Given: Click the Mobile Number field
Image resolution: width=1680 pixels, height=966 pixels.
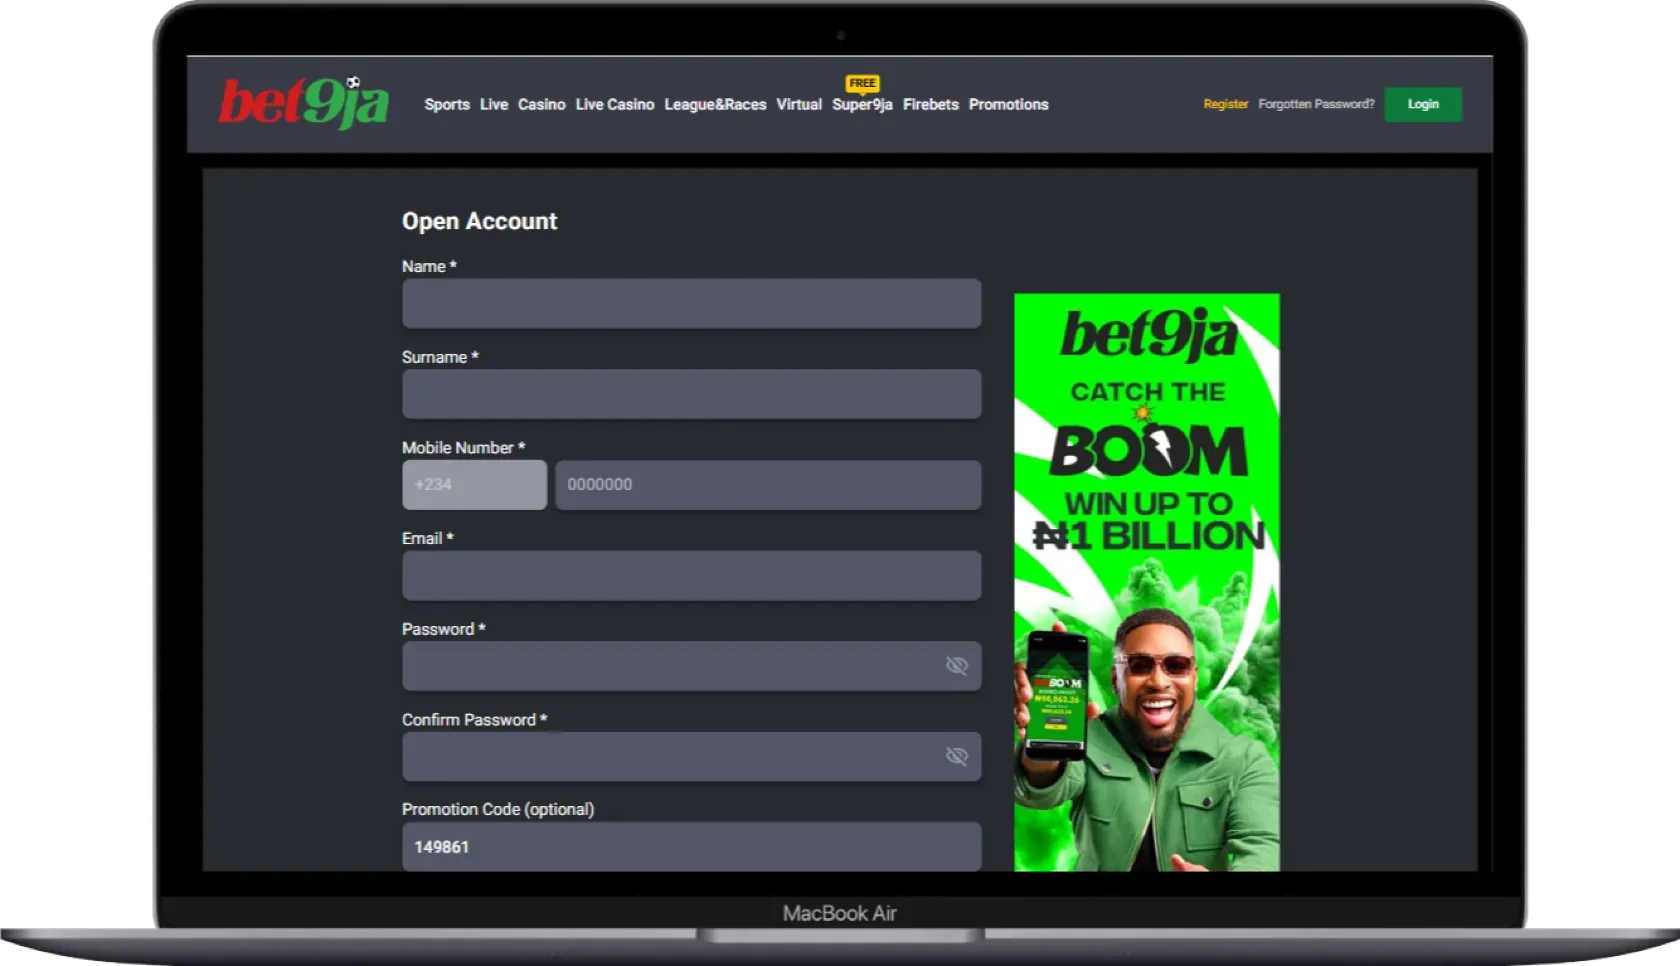Looking at the screenshot, I should pyautogui.click(x=768, y=485).
